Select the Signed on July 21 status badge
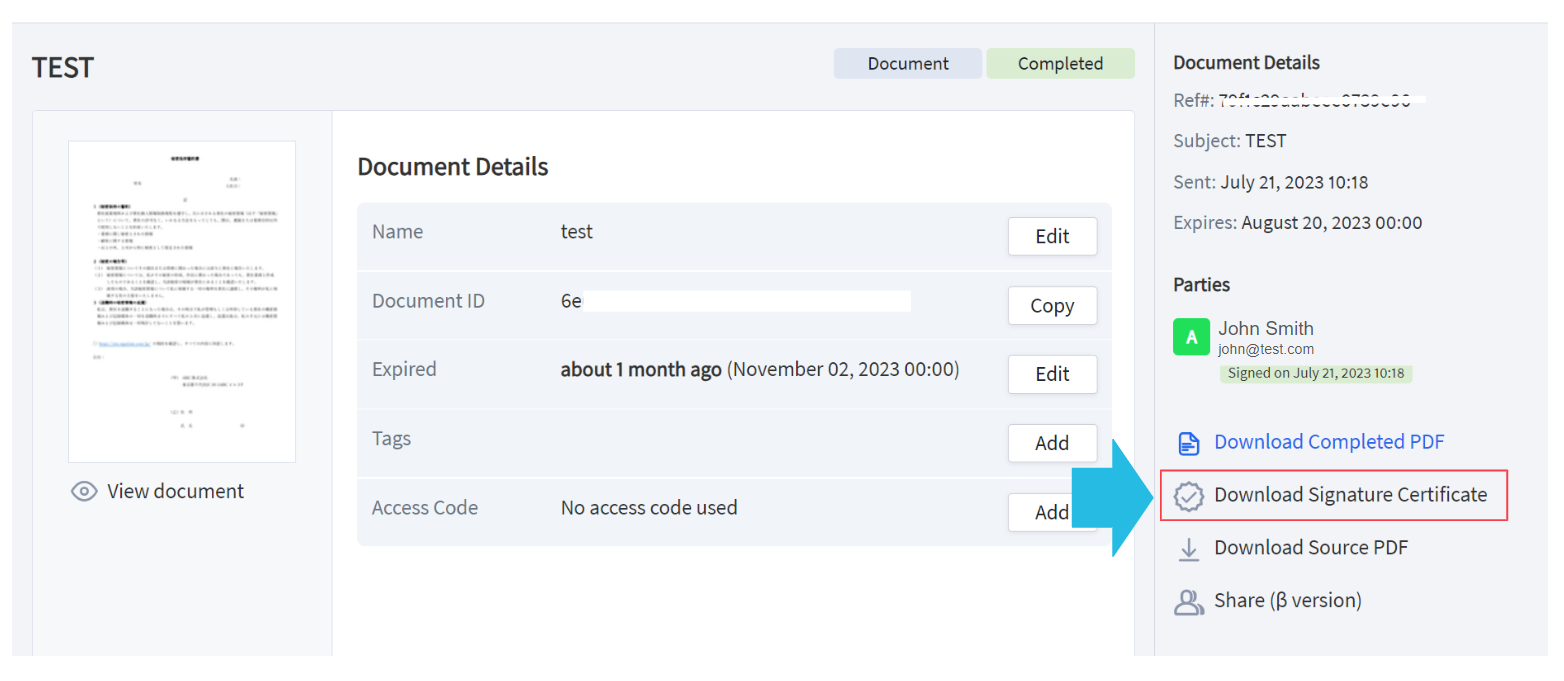1564x681 pixels. tap(1316, 373)
